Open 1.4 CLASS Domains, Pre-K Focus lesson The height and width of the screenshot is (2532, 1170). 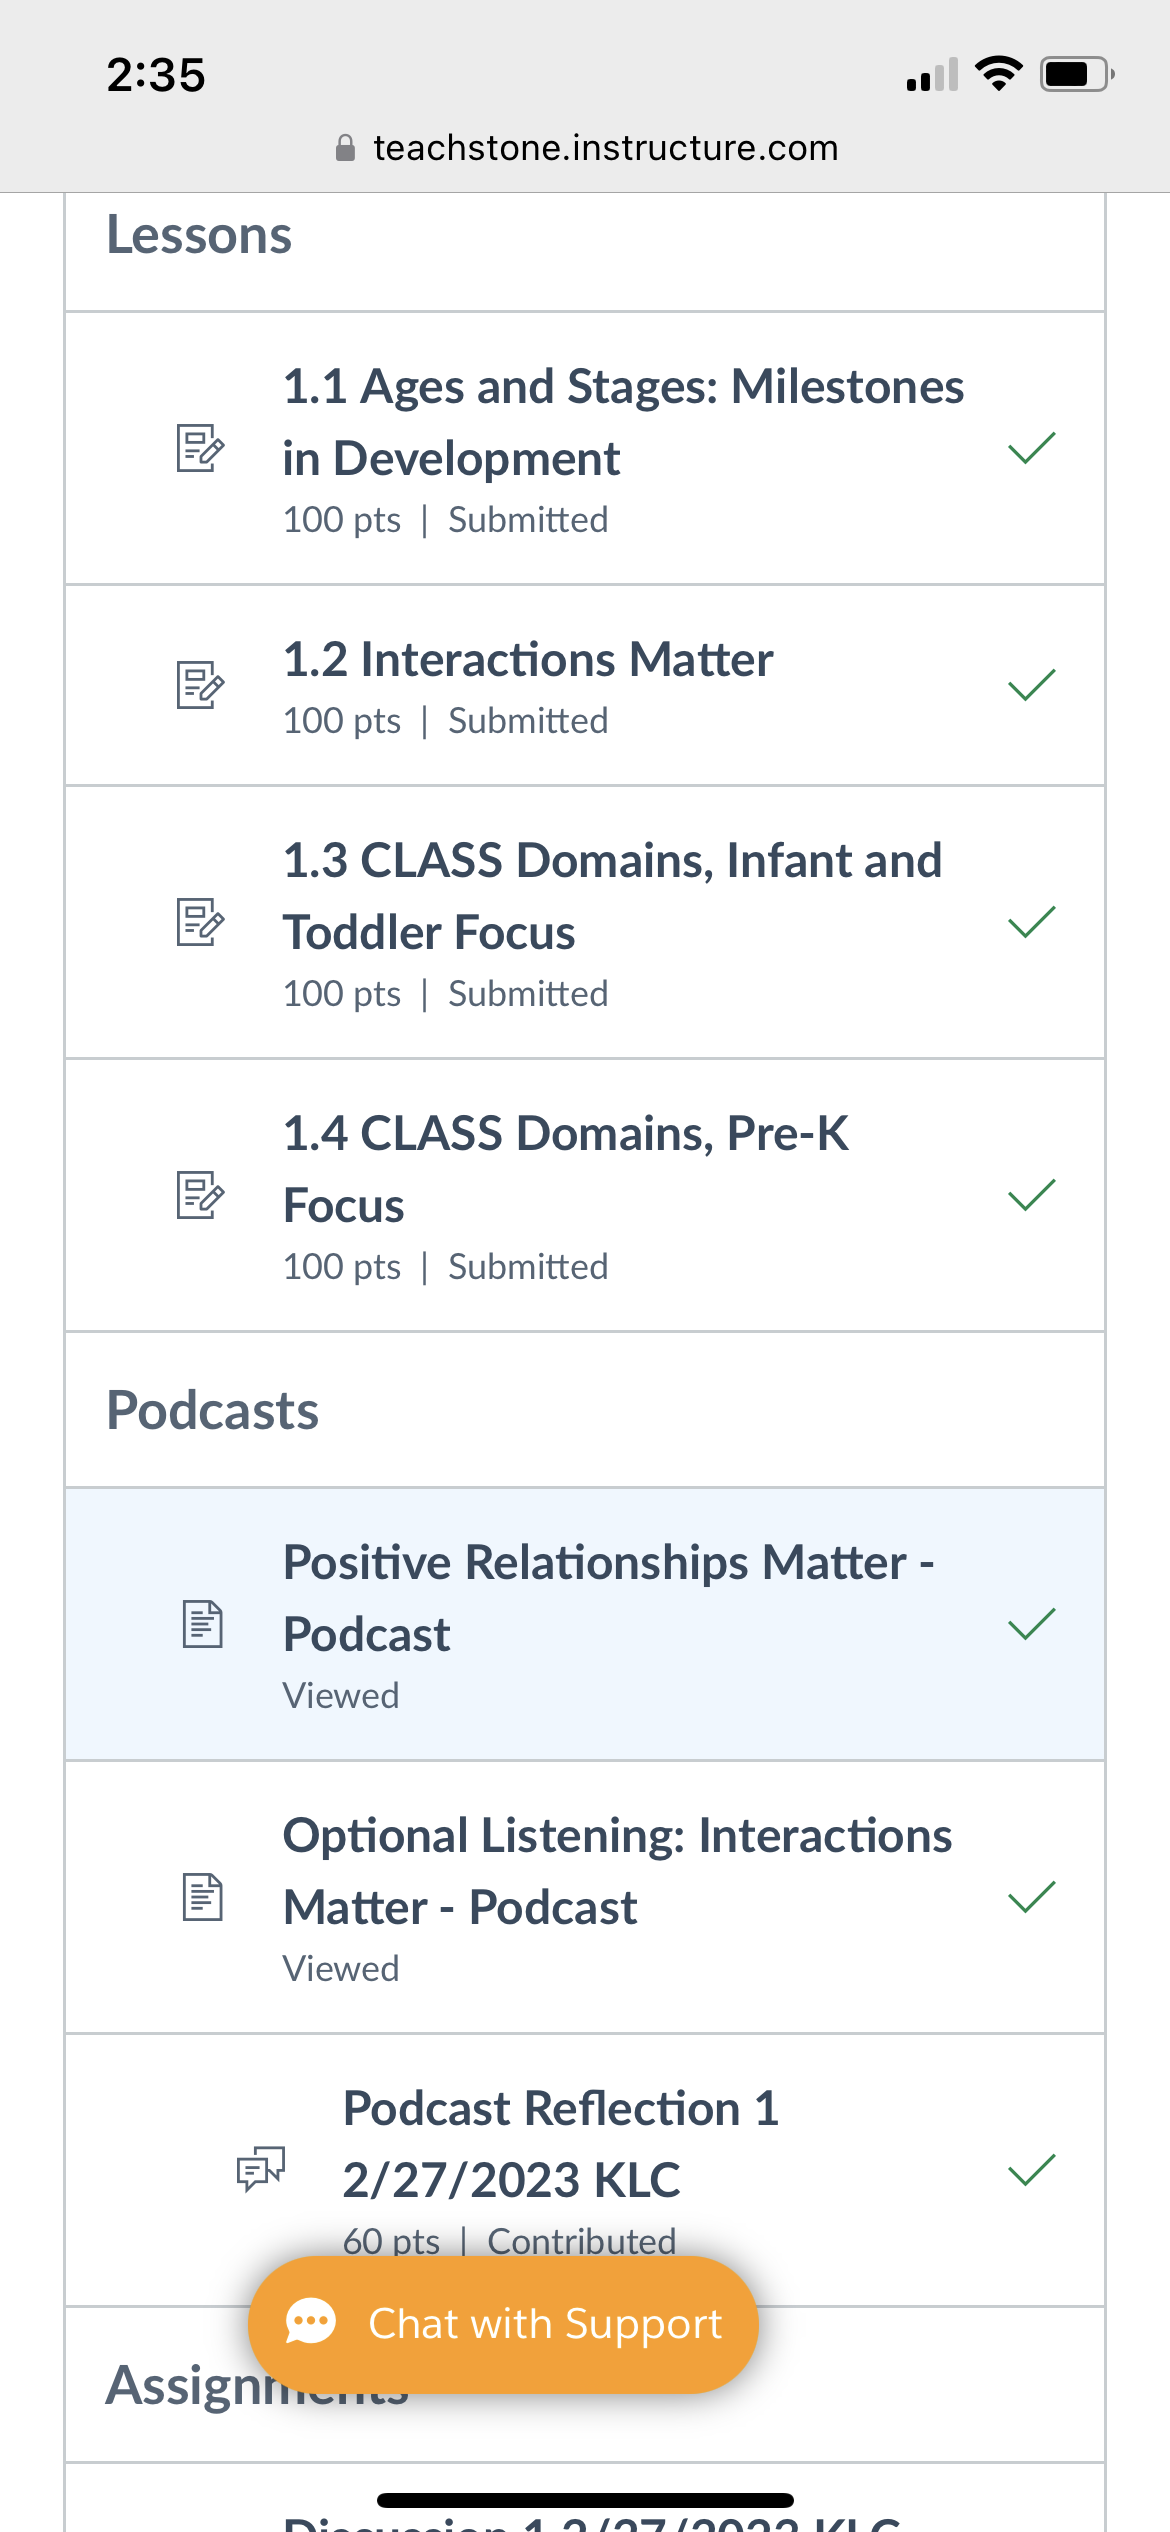click(566, 1169)
